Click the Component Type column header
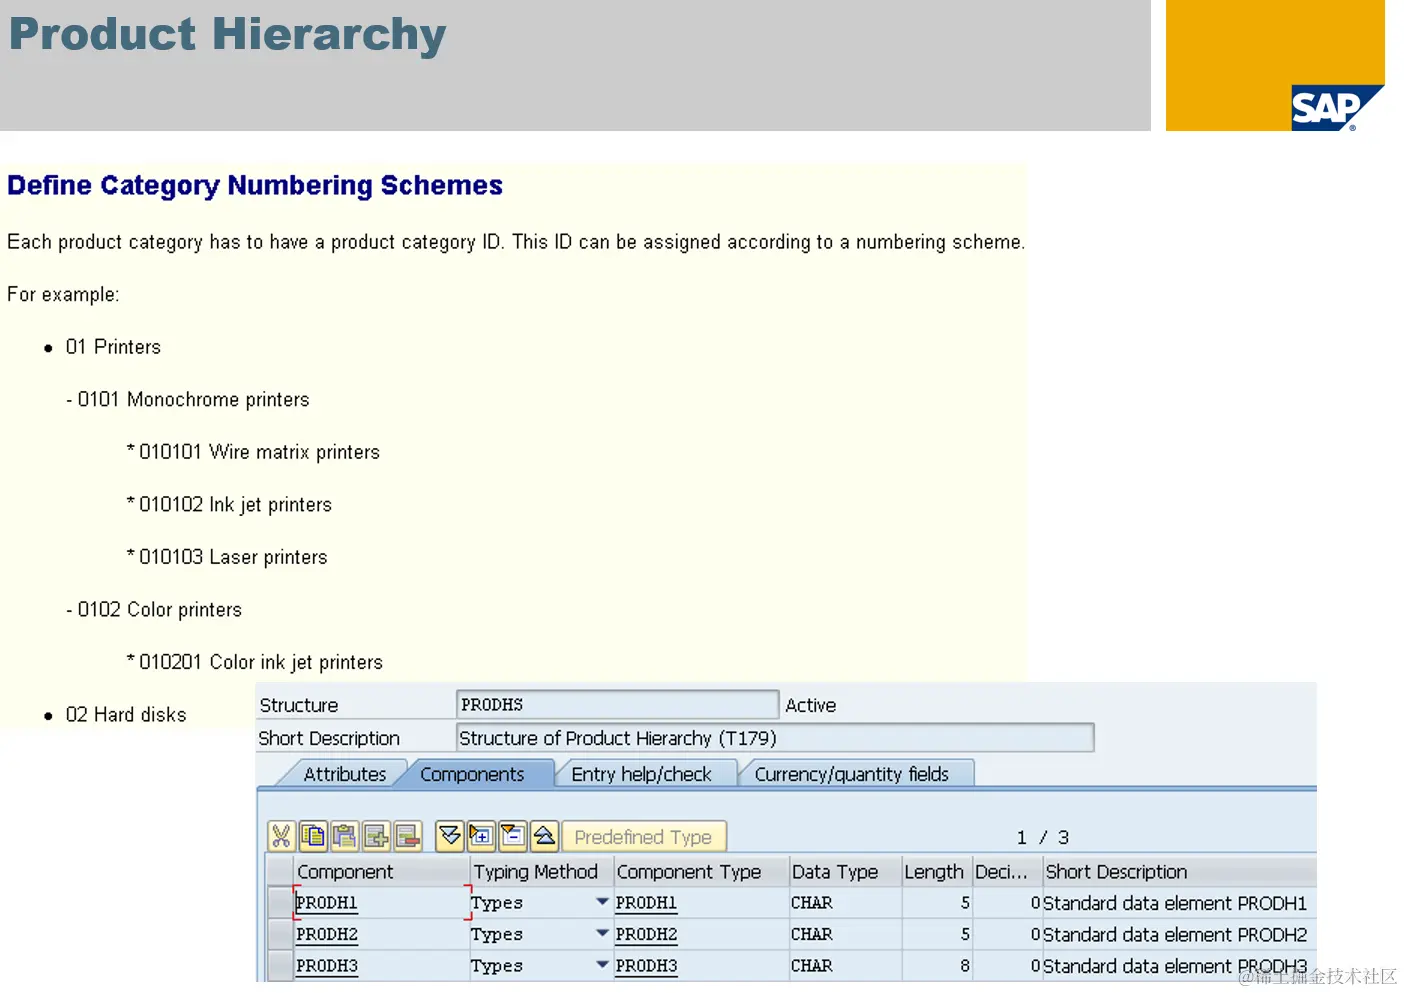The width and height of the screenshot is (1404, 993). pyautogui.click(x=701, y=871)
